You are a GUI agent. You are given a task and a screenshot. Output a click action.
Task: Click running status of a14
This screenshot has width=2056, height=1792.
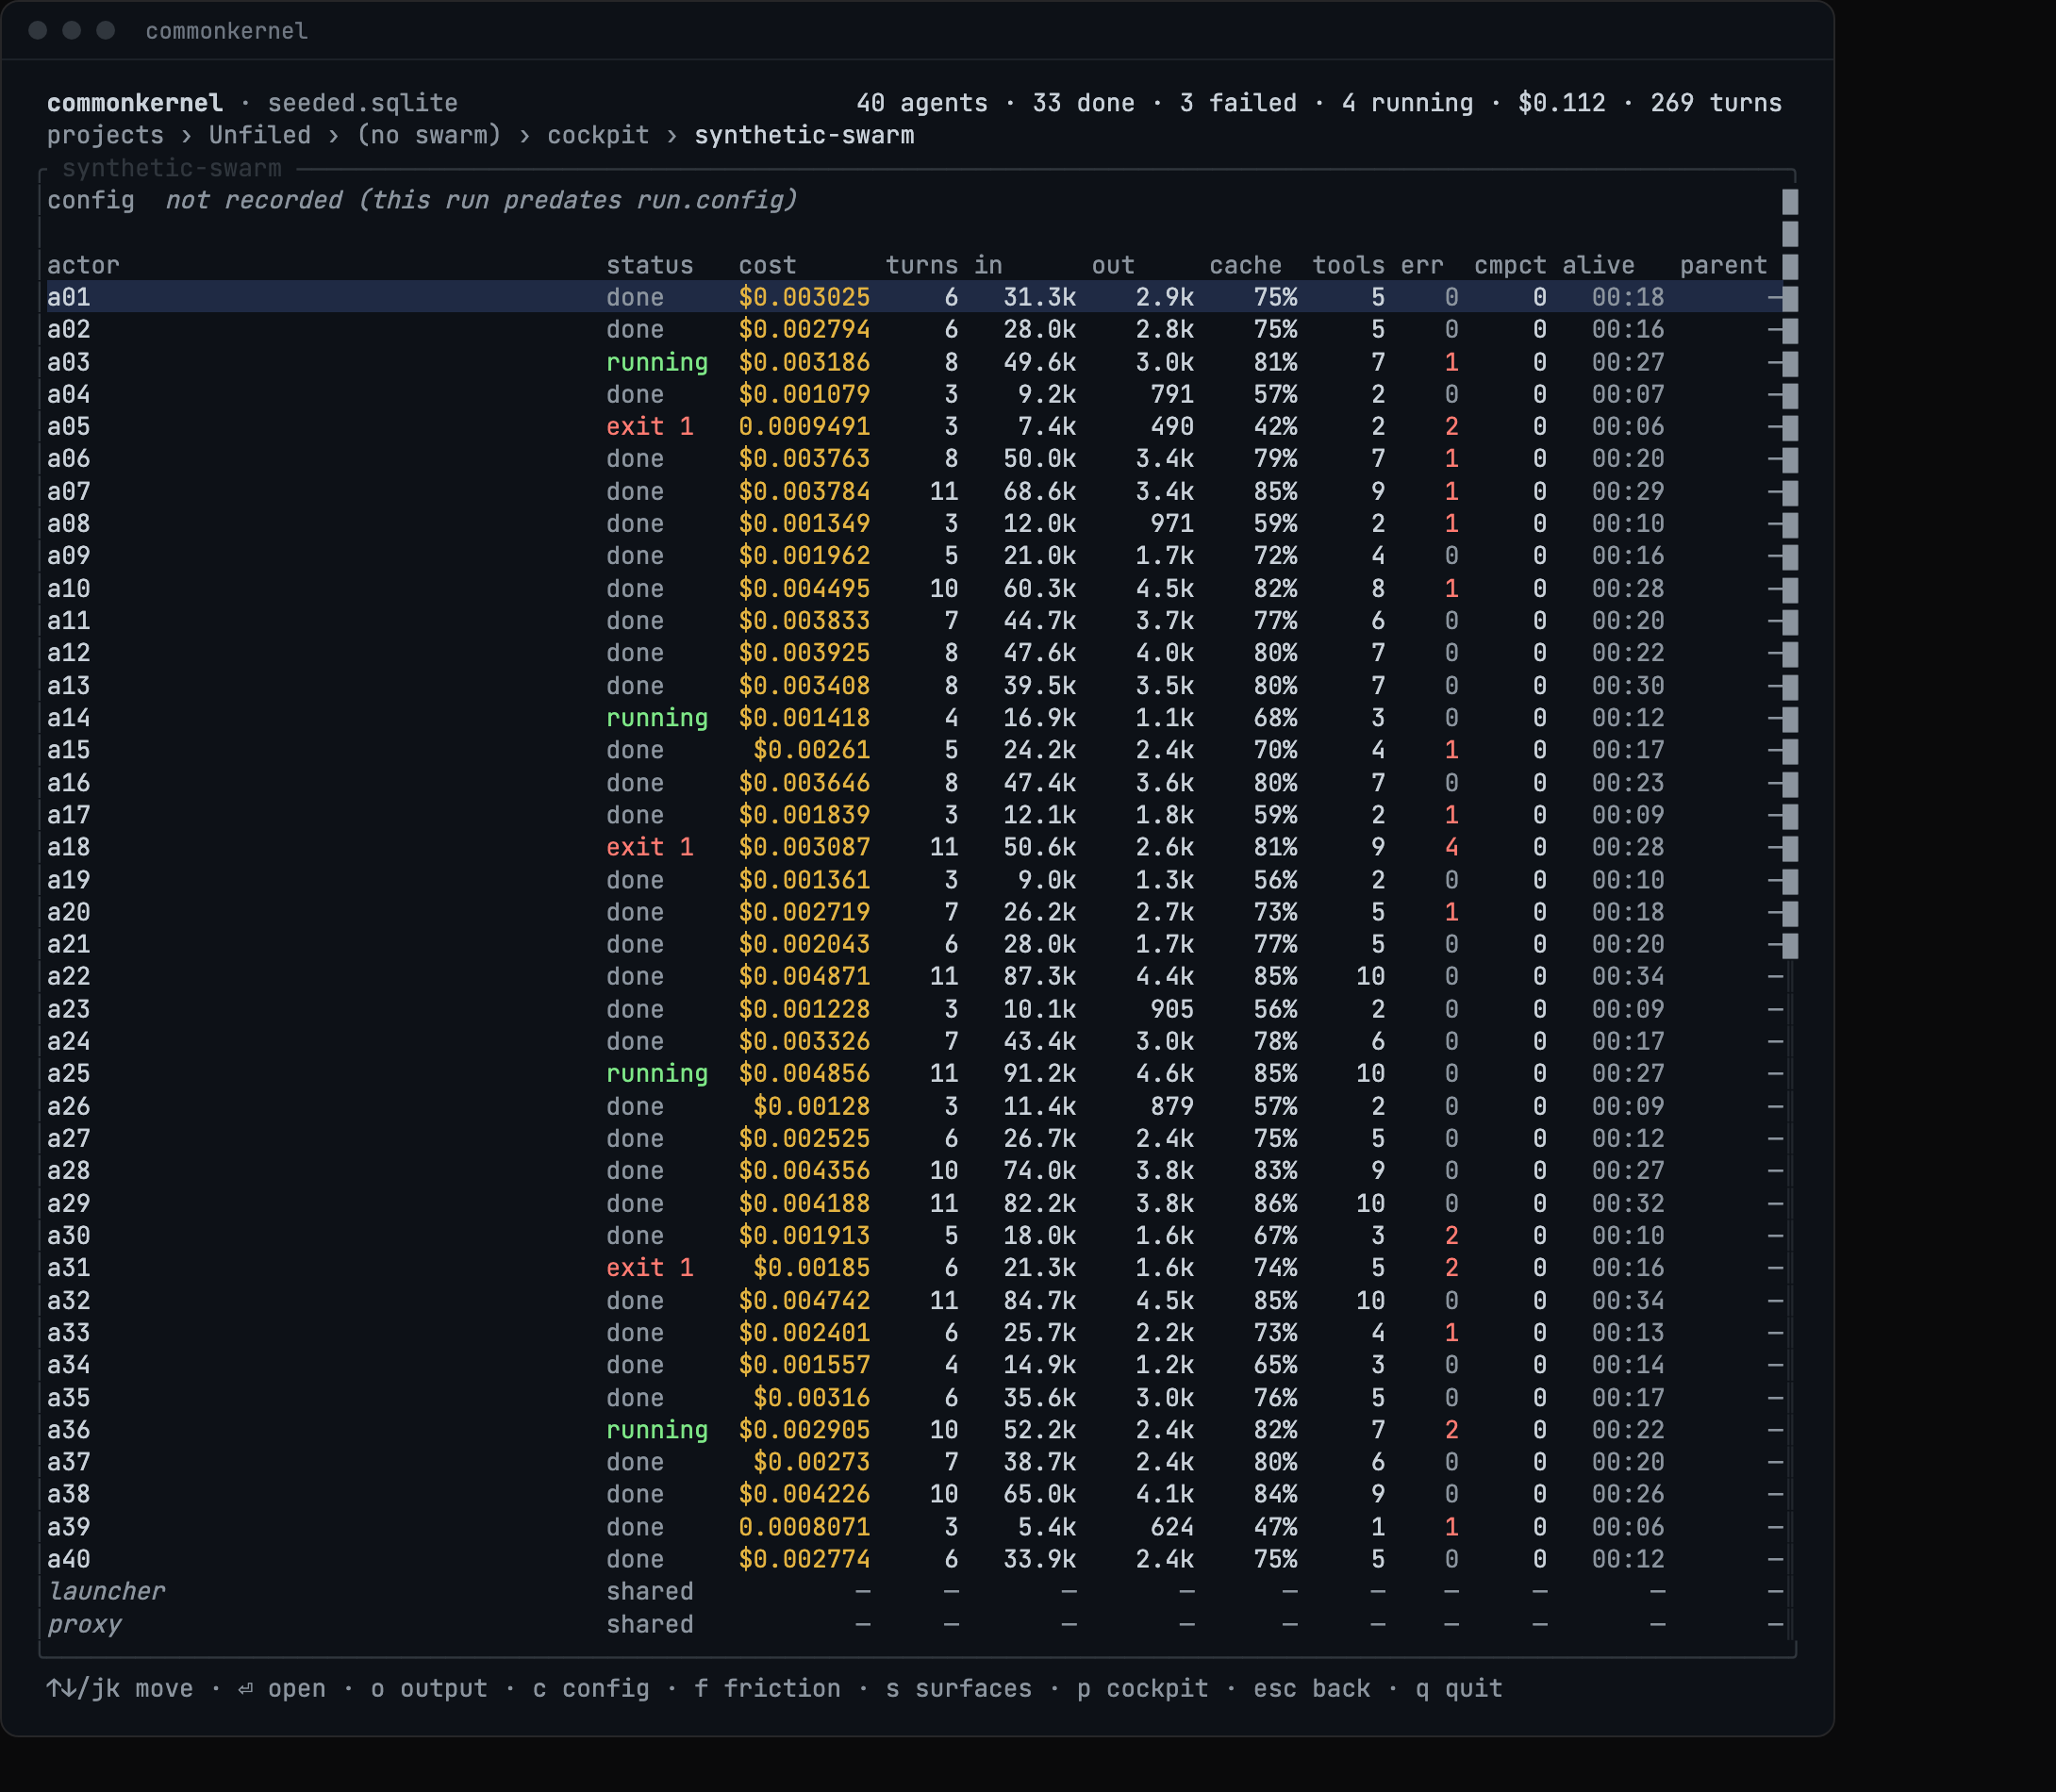pyautogui.click(x=657, y=718)
